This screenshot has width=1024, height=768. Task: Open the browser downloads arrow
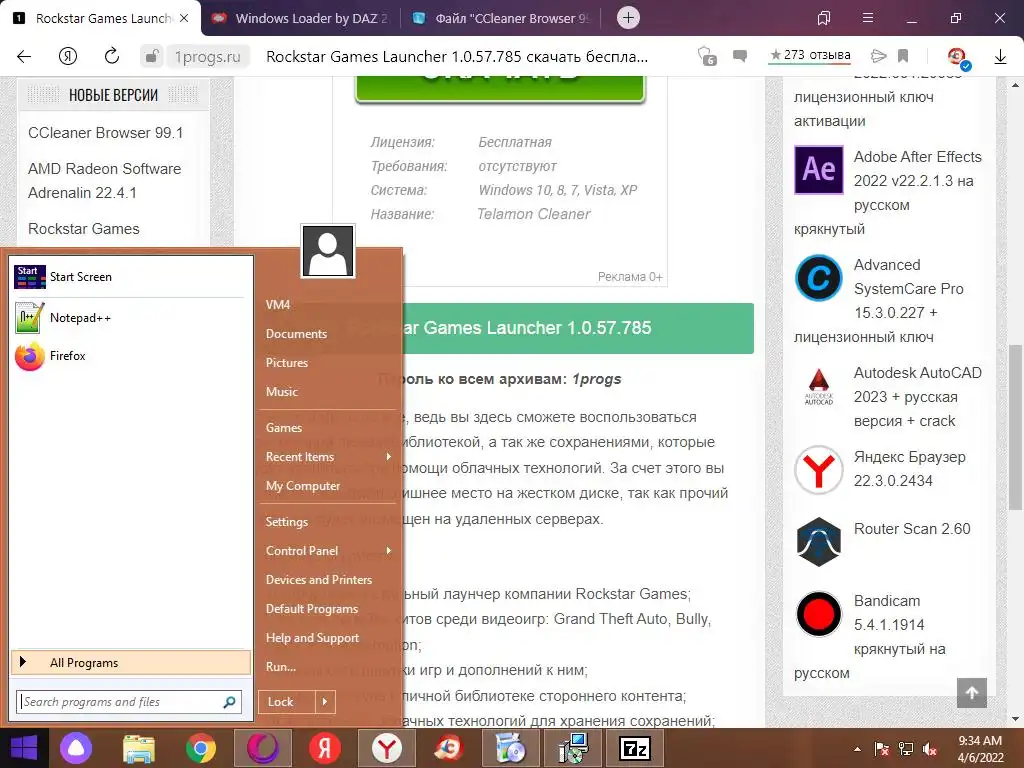pos(1000,57)
